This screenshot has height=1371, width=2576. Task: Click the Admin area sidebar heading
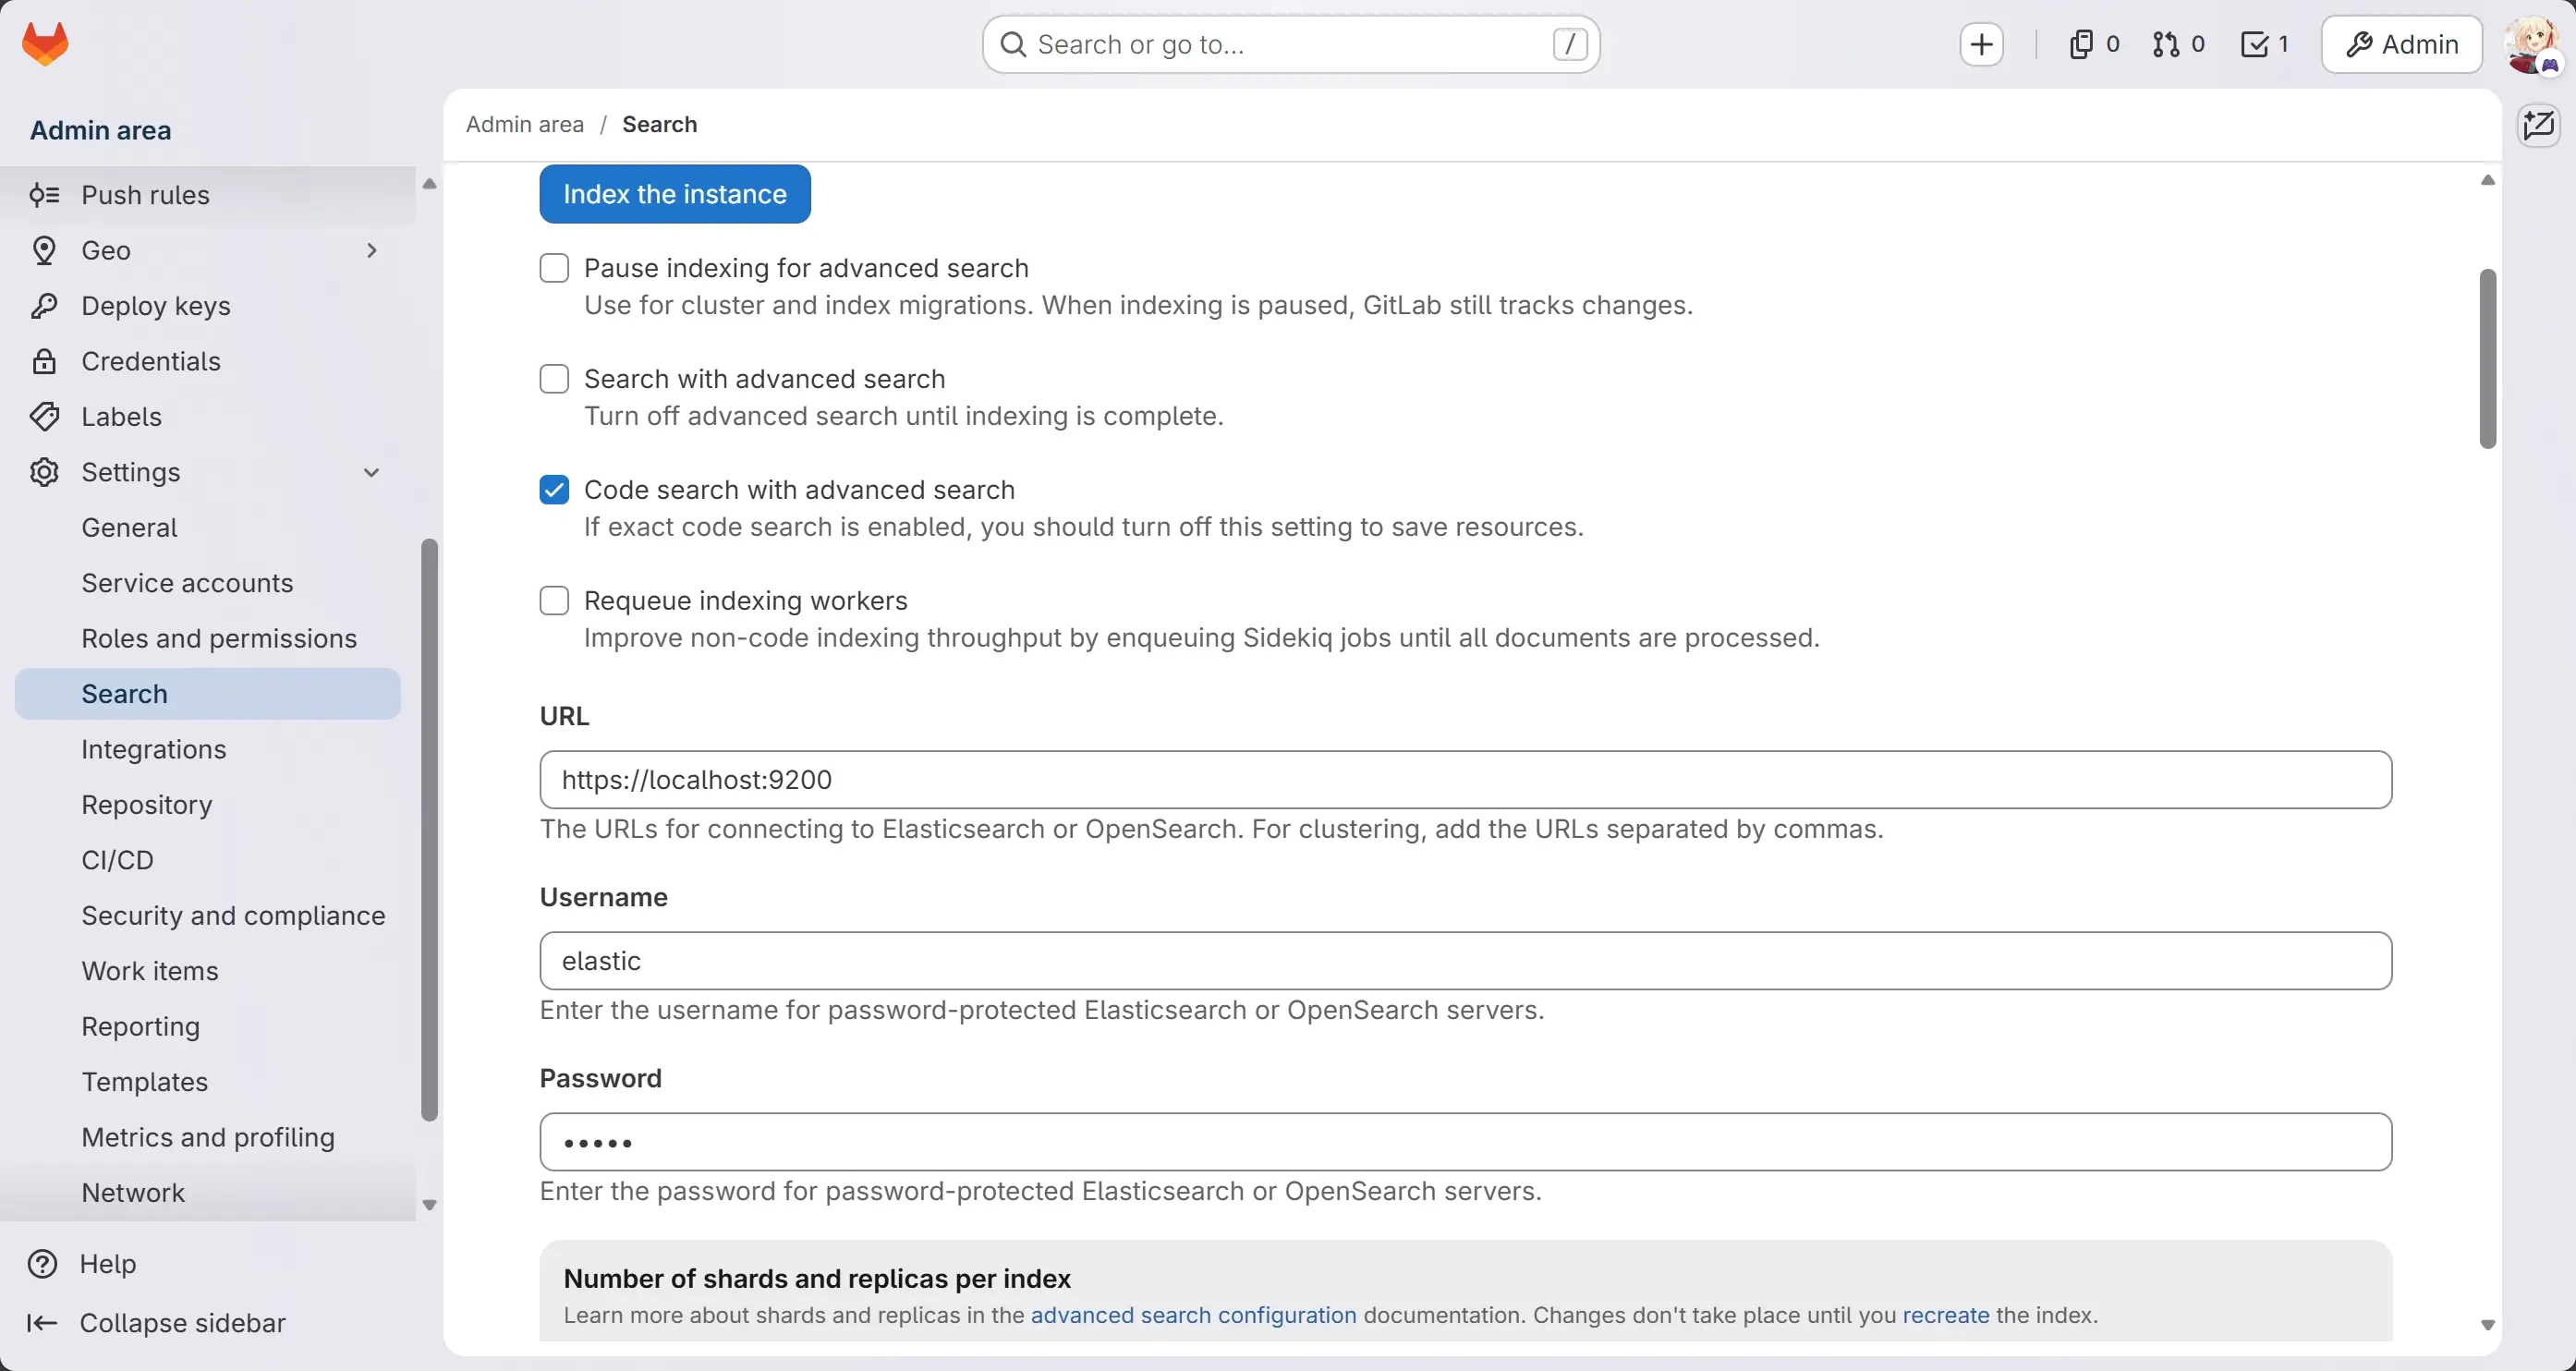100,130
